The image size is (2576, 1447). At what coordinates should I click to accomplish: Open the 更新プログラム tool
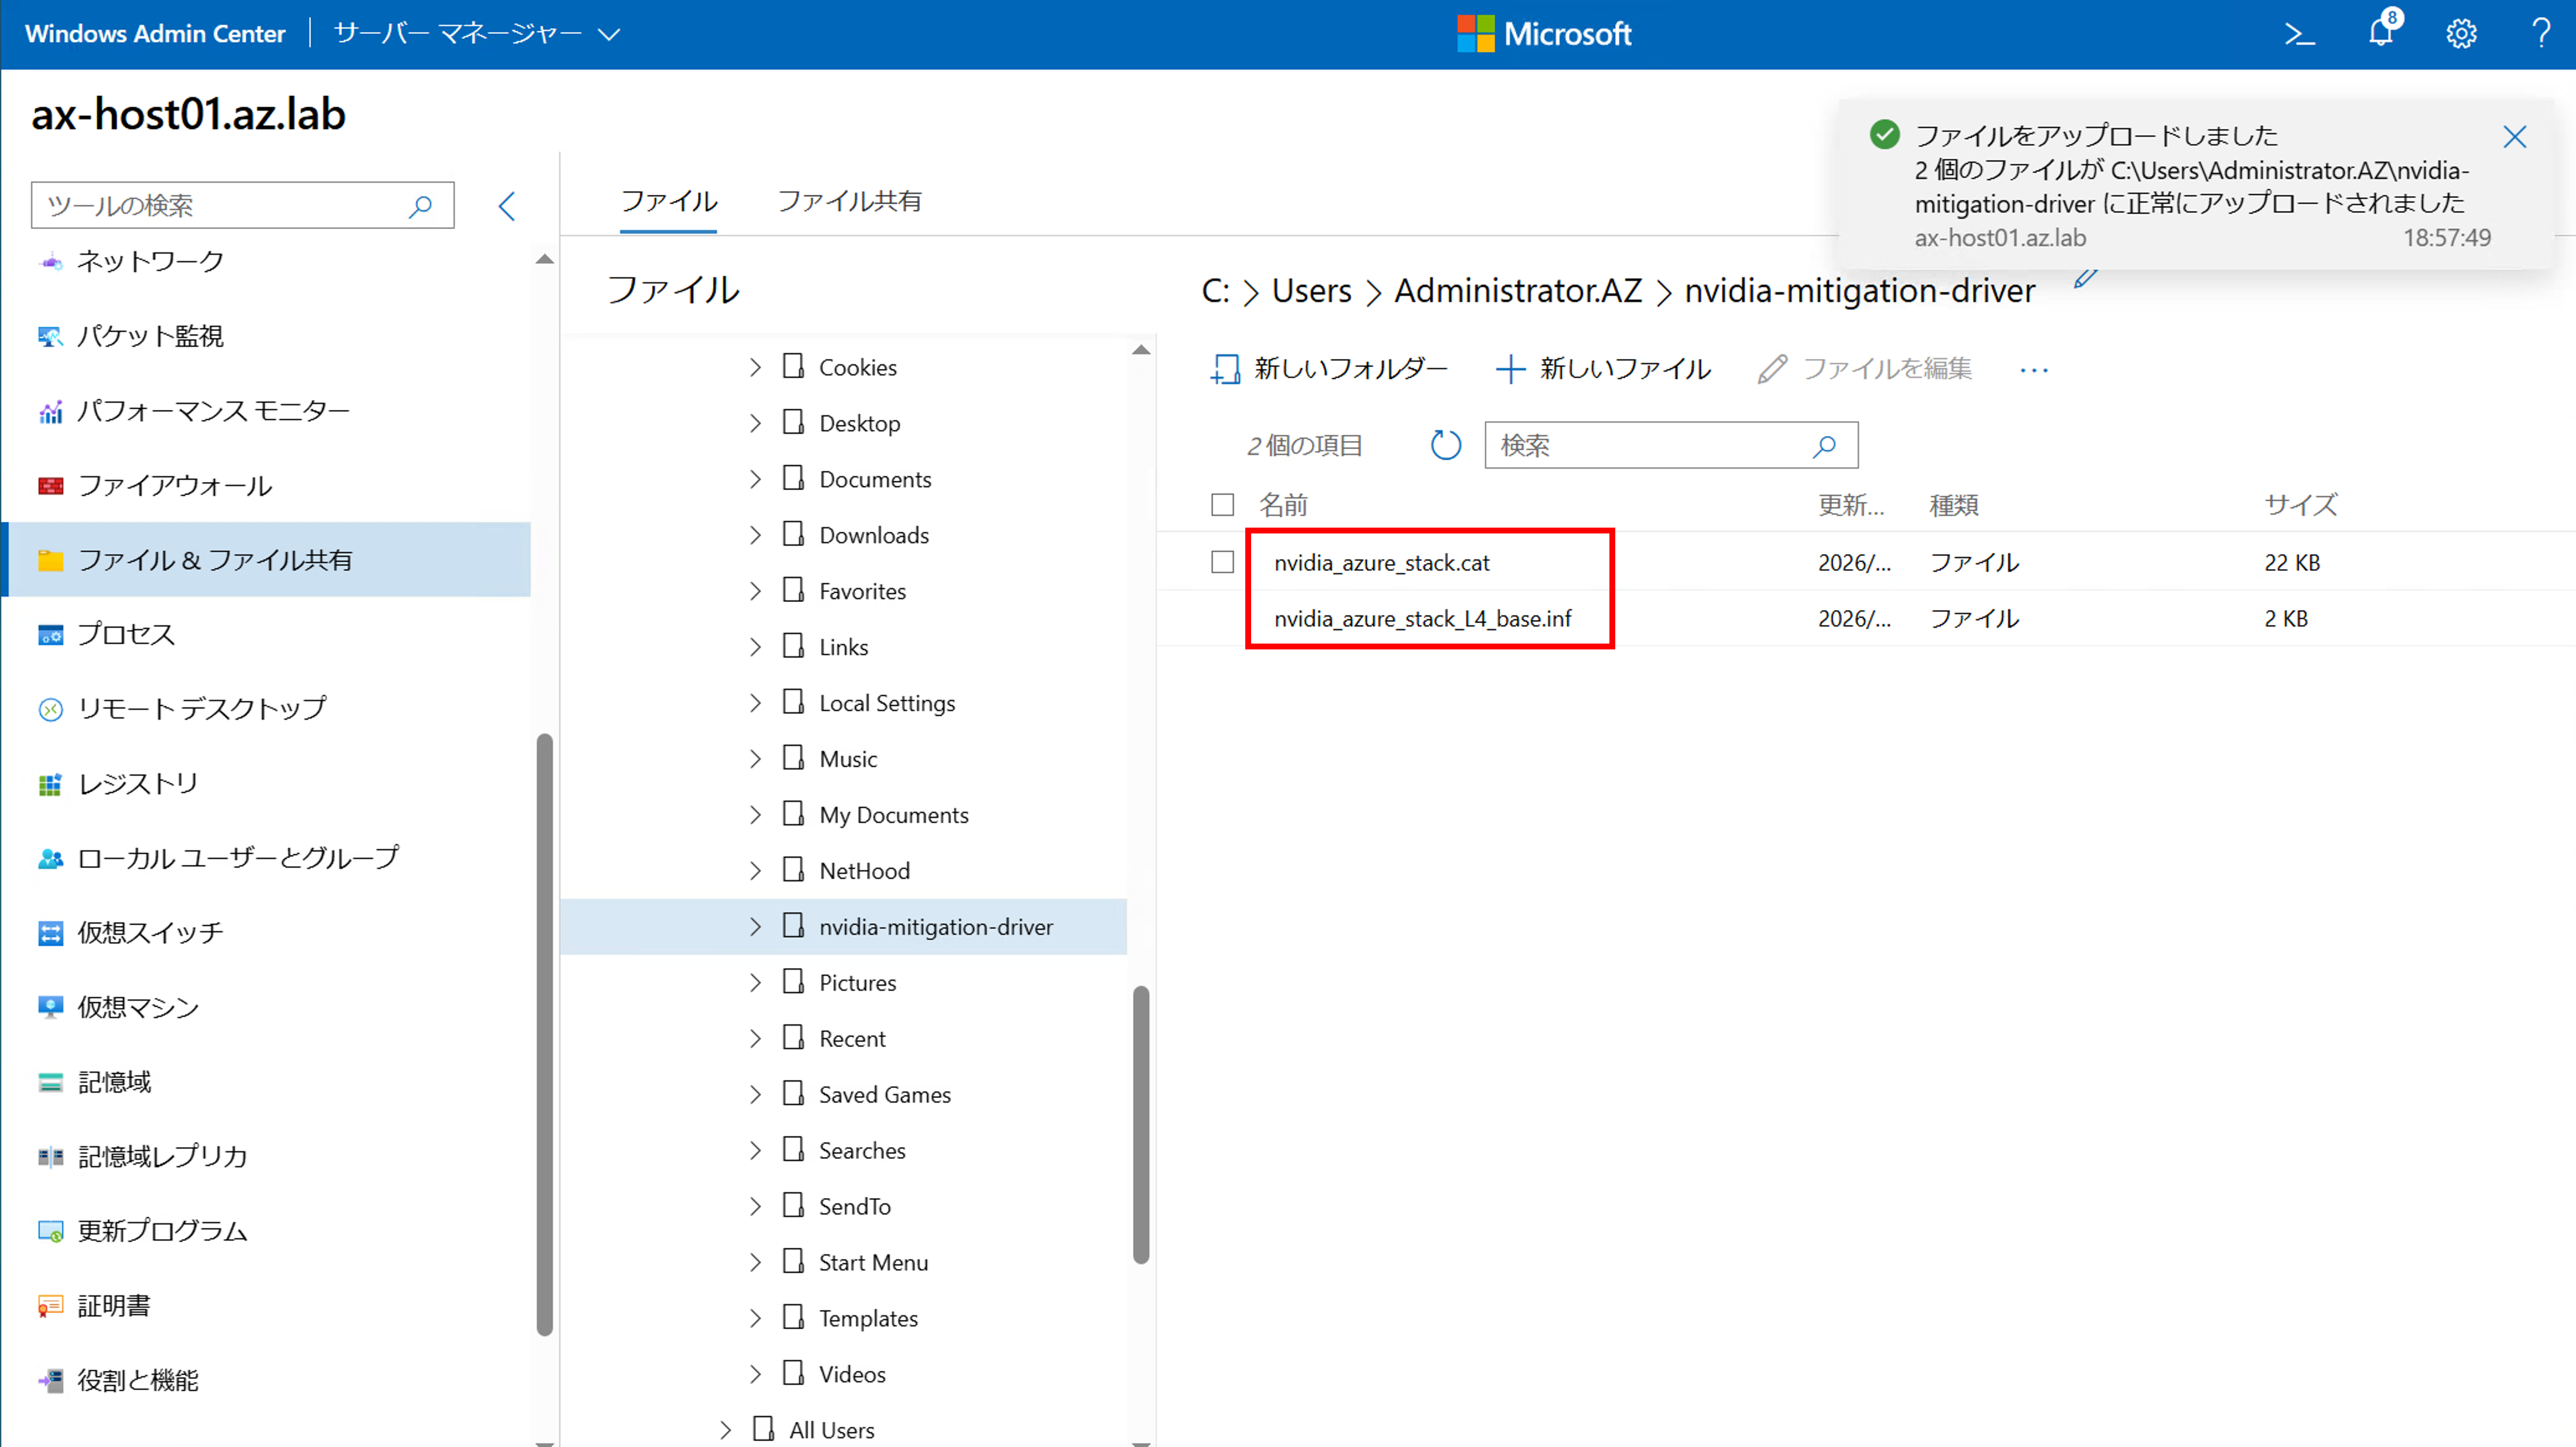pos(162,1230)
